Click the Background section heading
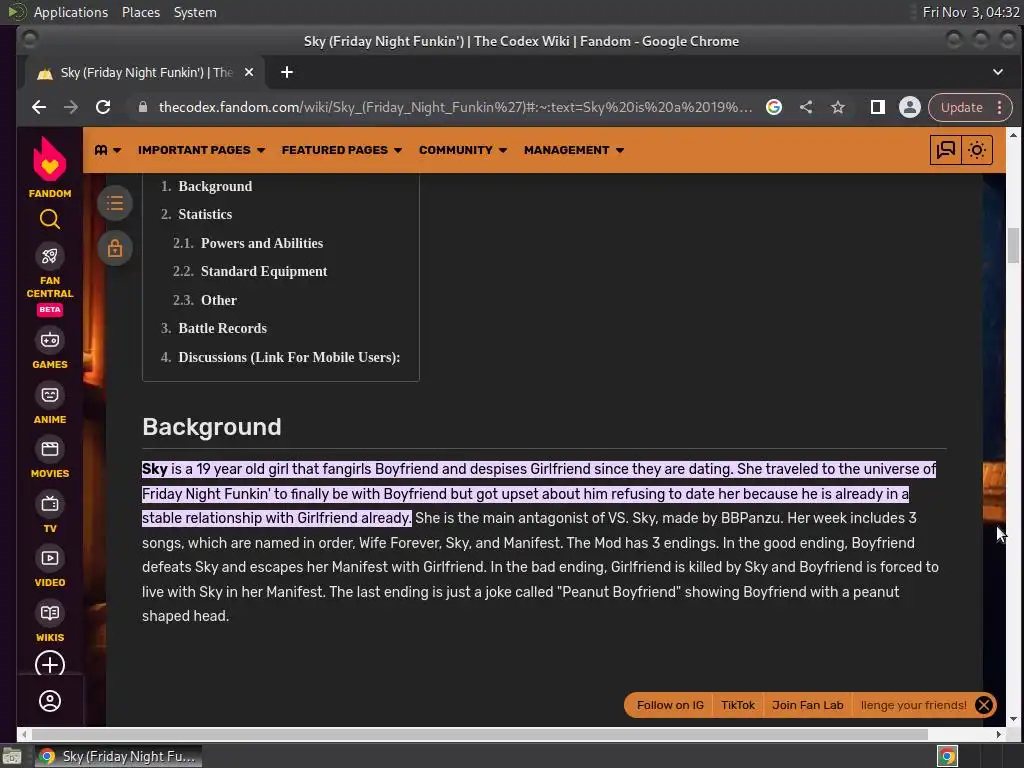The width and height of the screenshot is (1024, 768). click(x=212, y=427)
